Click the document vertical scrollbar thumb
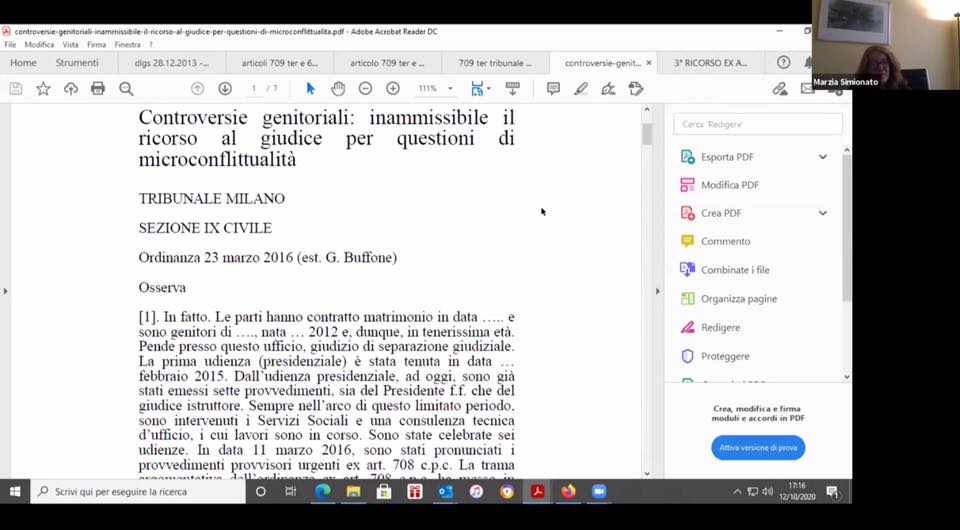 point(647,133)
